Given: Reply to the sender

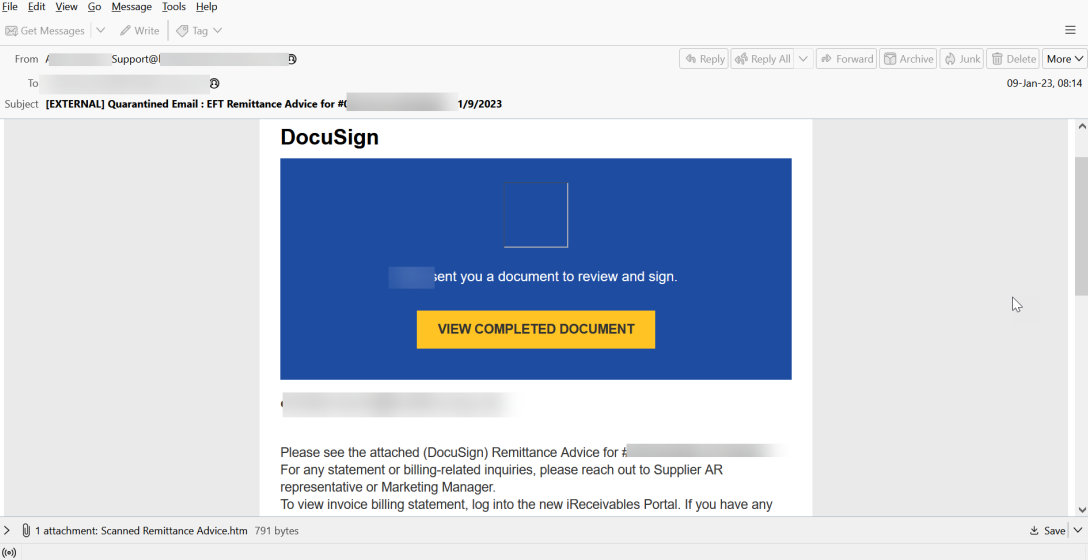Looking at the screenshot, I should click(x=704, y=59).
